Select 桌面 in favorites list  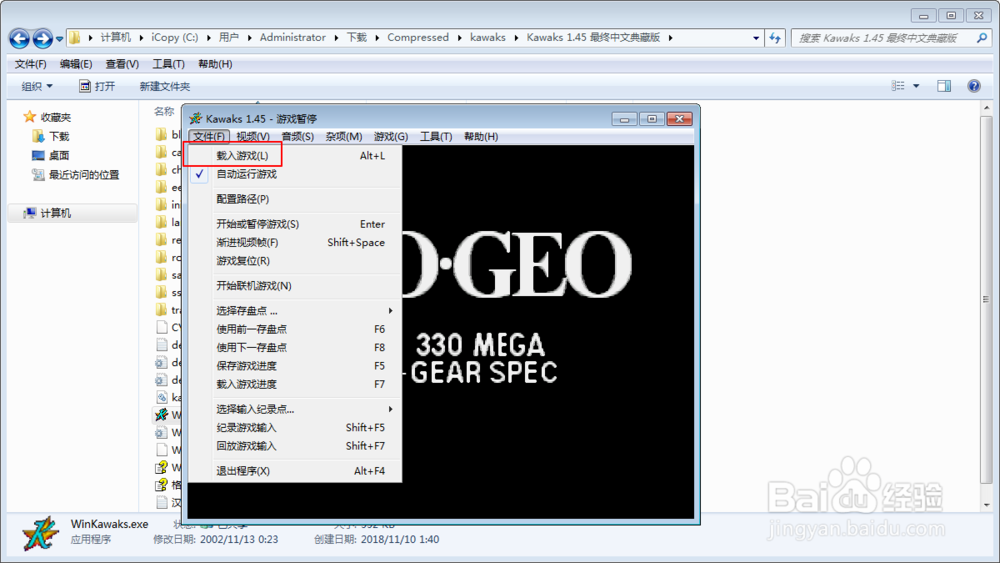click(x=51, y=156)
